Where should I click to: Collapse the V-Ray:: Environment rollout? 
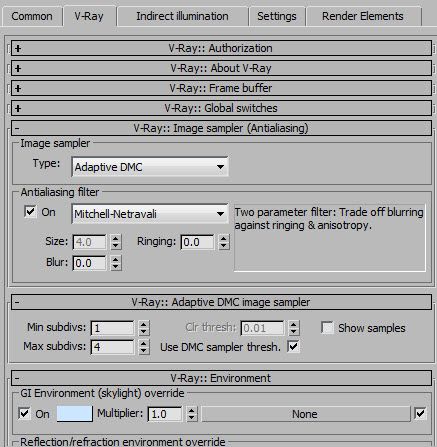pyautogui.click(x=221, y=378)
